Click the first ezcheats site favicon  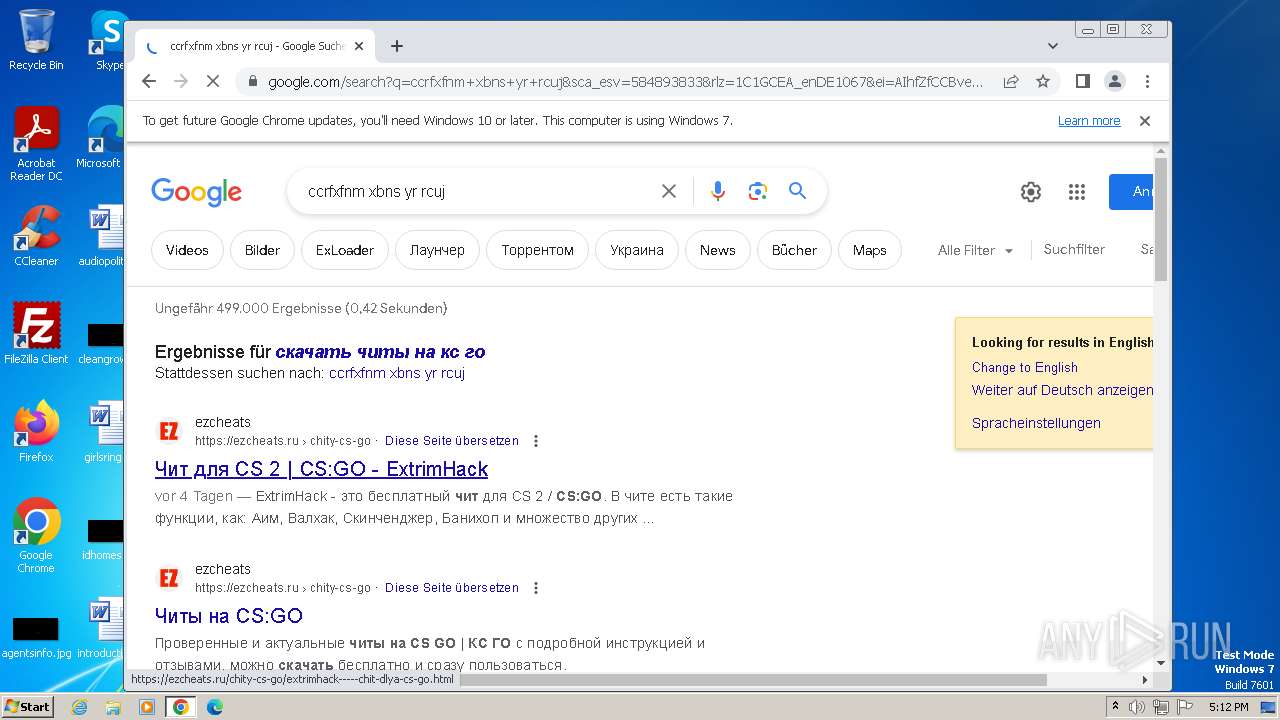tap(170, 431)
